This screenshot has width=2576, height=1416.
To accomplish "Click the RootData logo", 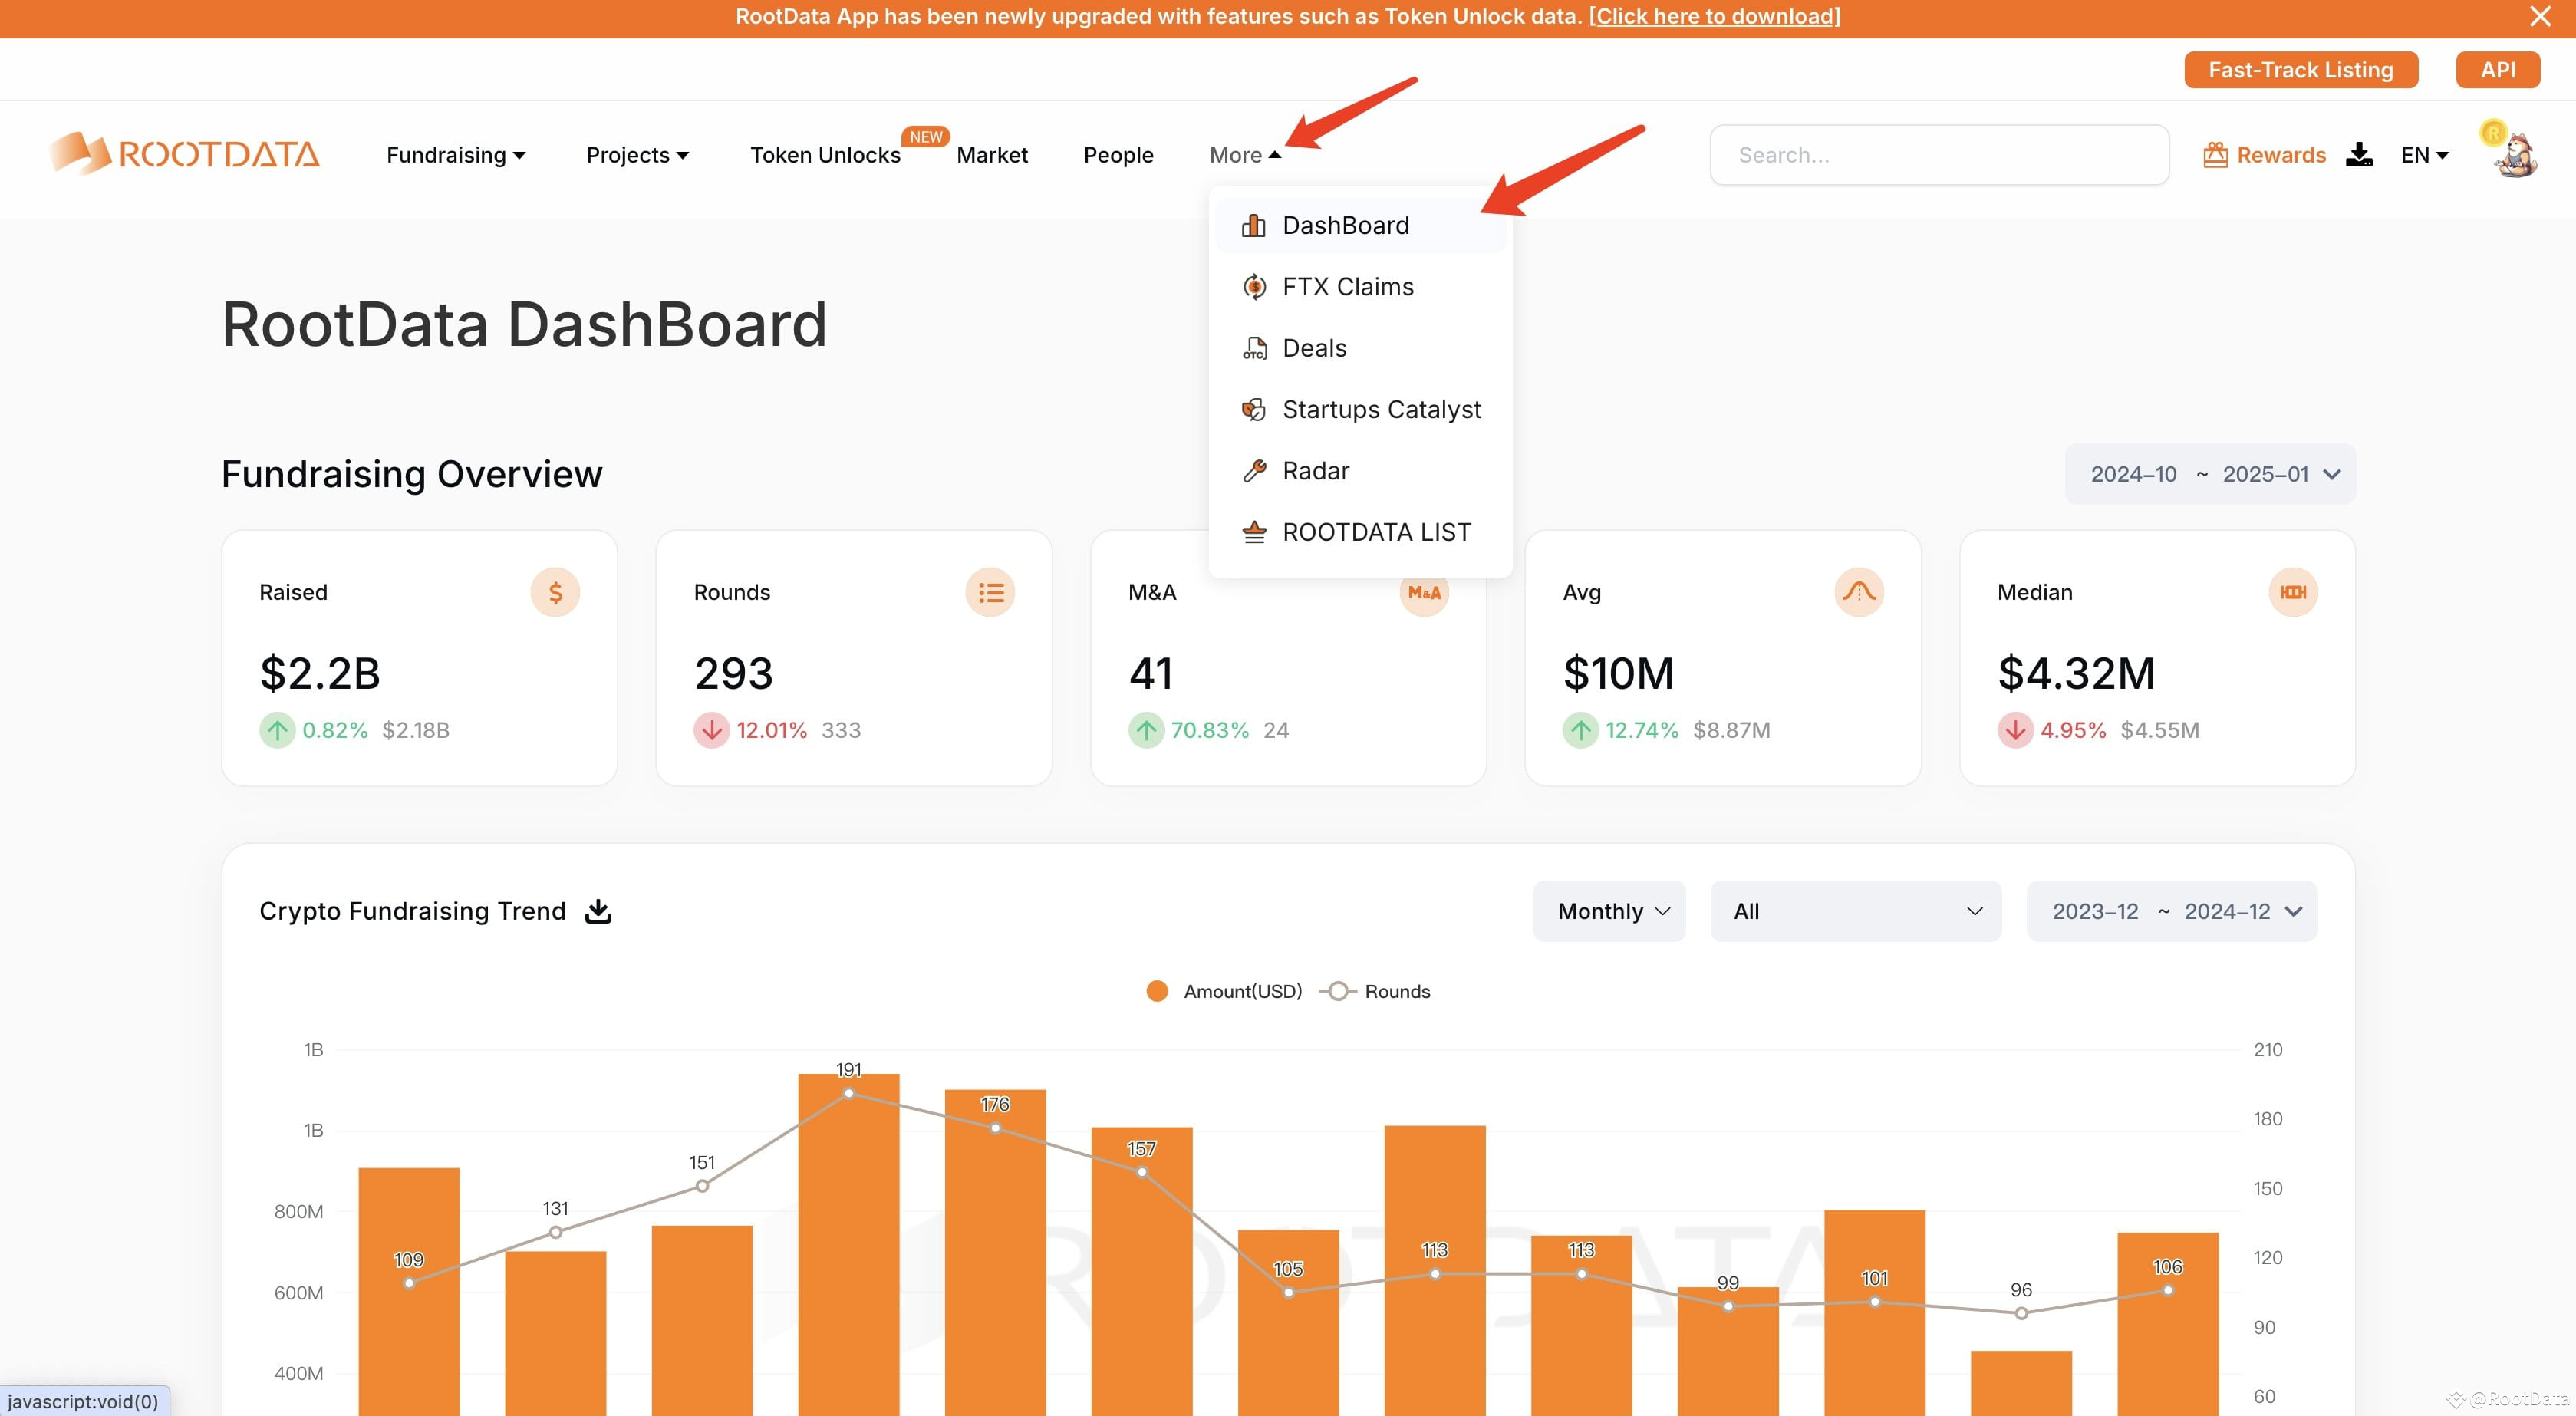I will [184, 153].
